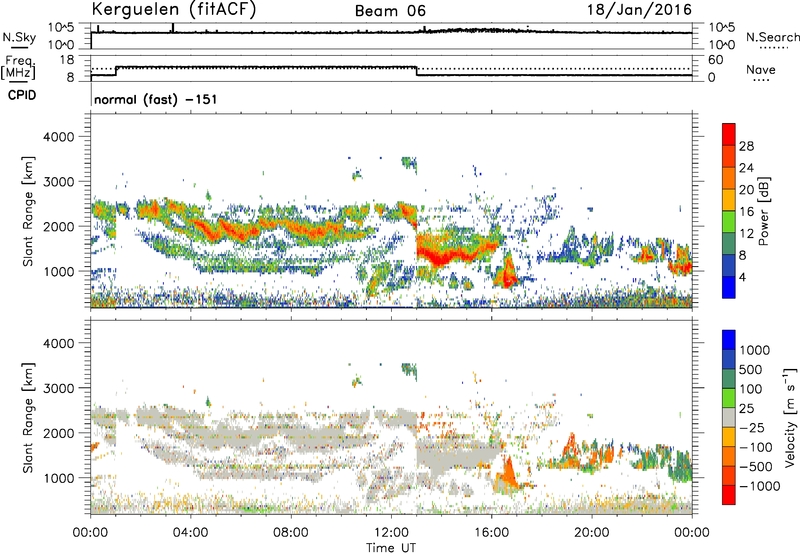Image resolution: width=800 pixels, height=554 pixels.
Task: Click the "24" Power colorbar label
Action: point(746,168)
